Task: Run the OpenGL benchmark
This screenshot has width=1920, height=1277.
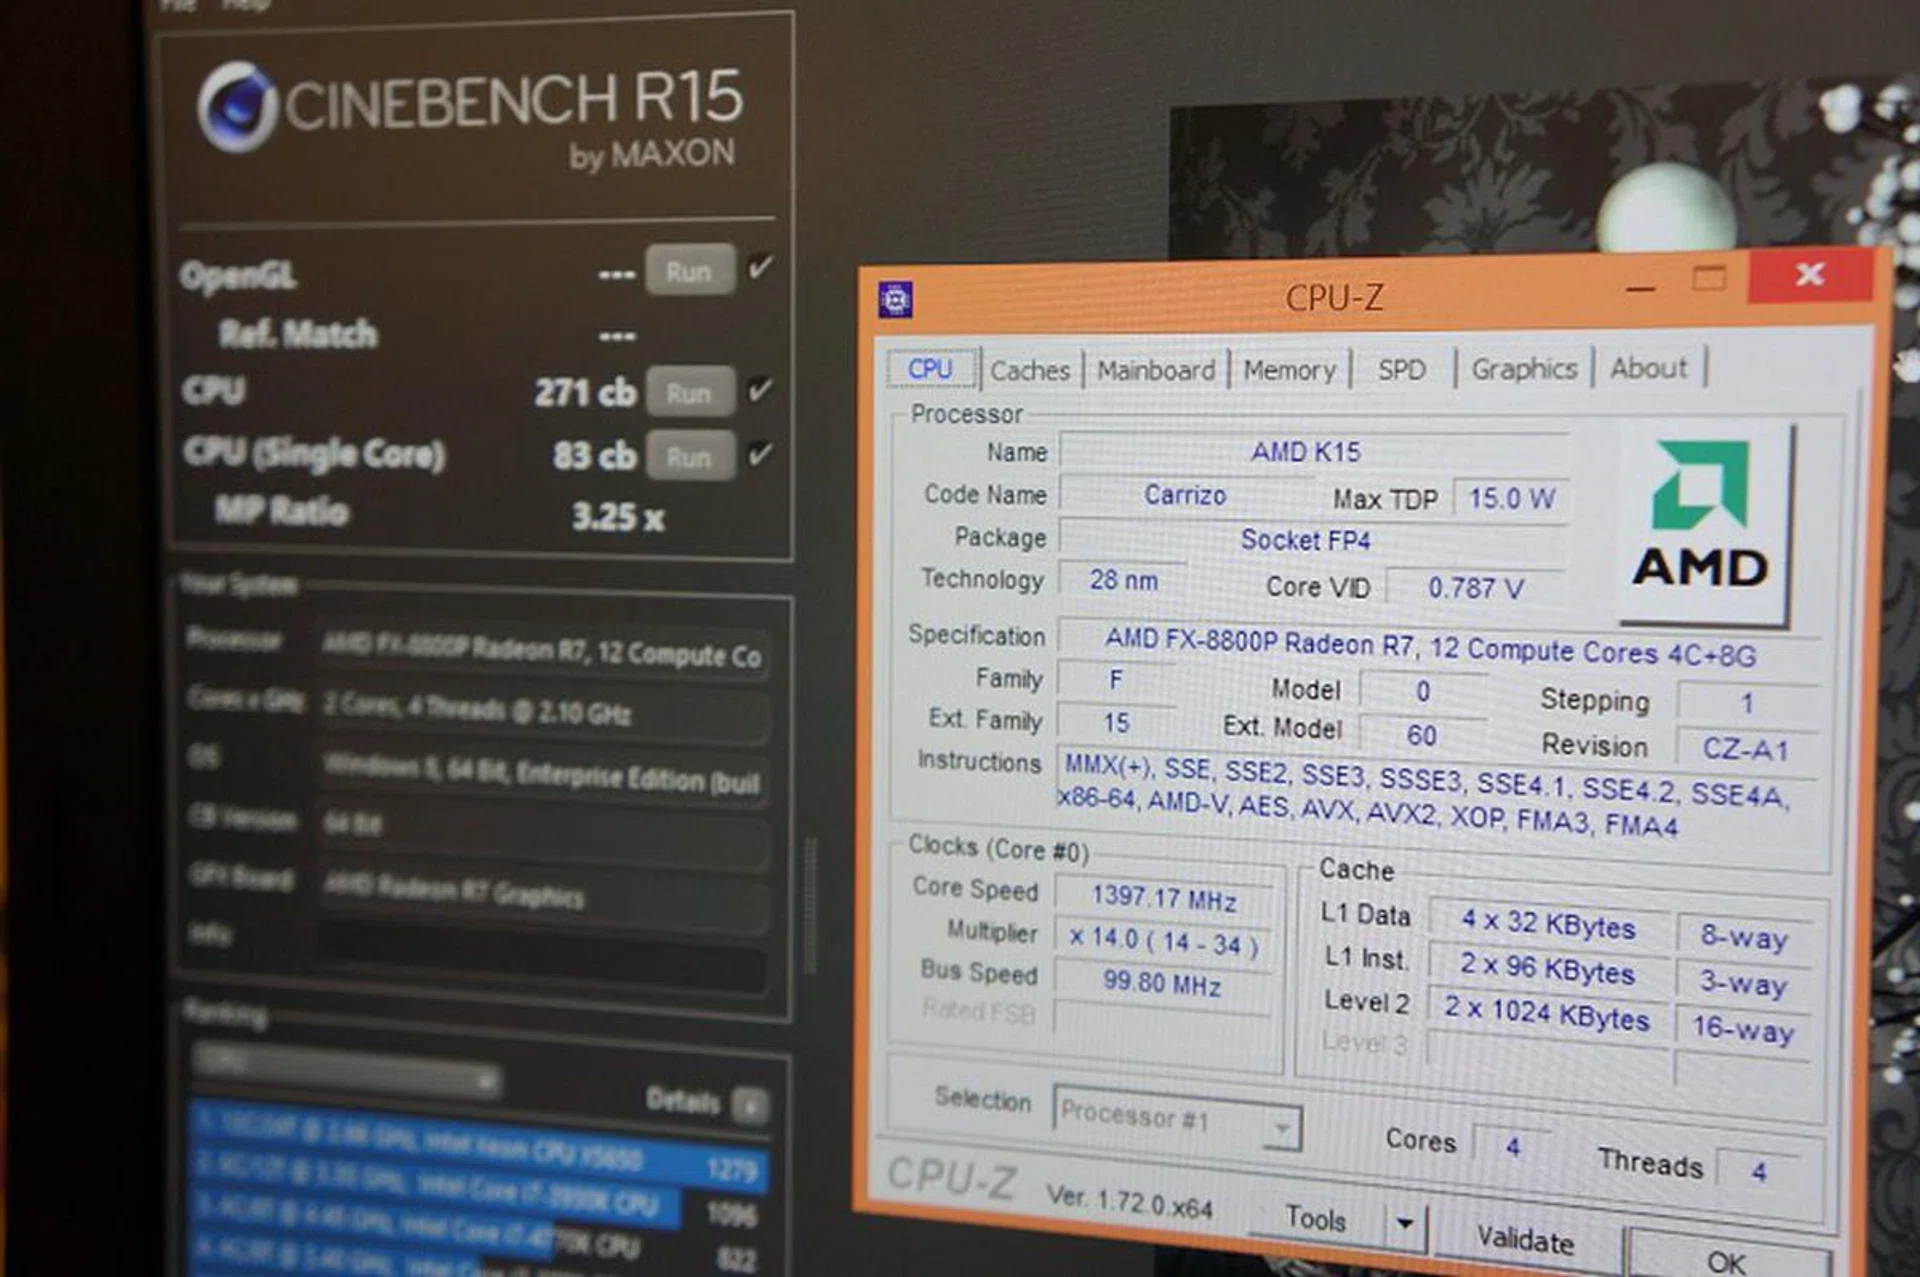Action: point(689,271)
